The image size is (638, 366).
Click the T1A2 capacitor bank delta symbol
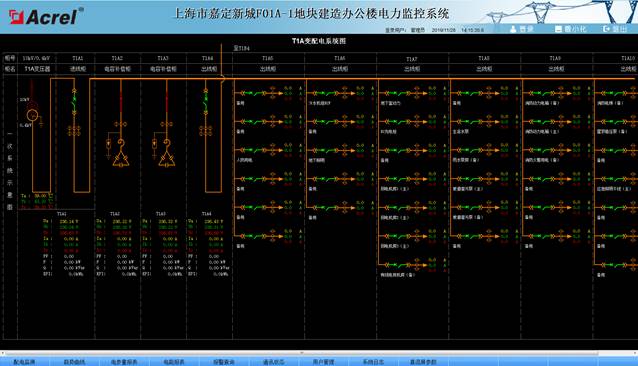pyautogui.click(x=121, y=159)
